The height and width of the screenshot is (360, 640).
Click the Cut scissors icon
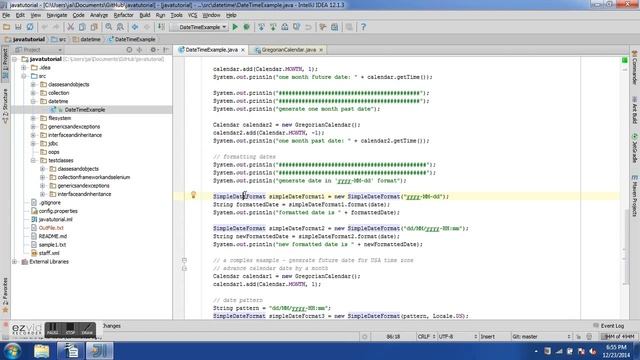70,27
